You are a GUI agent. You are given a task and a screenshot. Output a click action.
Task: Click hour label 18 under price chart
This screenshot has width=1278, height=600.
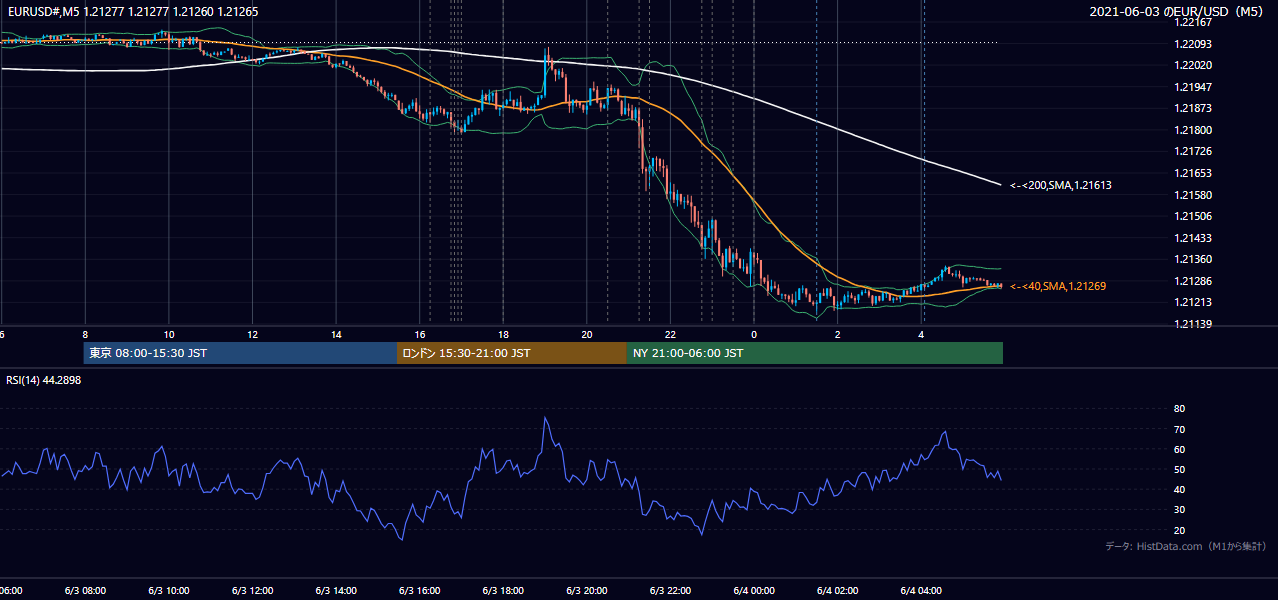[x=504, y=335]
